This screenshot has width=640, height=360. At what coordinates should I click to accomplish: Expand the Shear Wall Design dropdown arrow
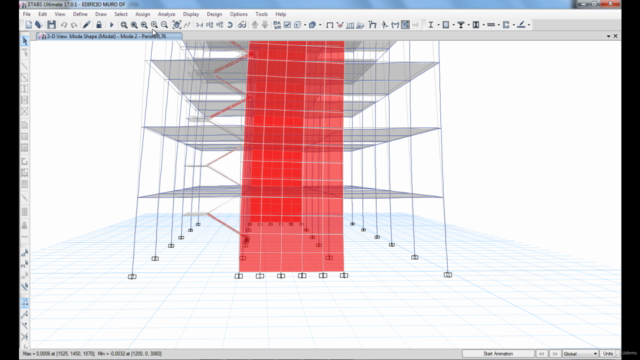pos(514,25)
